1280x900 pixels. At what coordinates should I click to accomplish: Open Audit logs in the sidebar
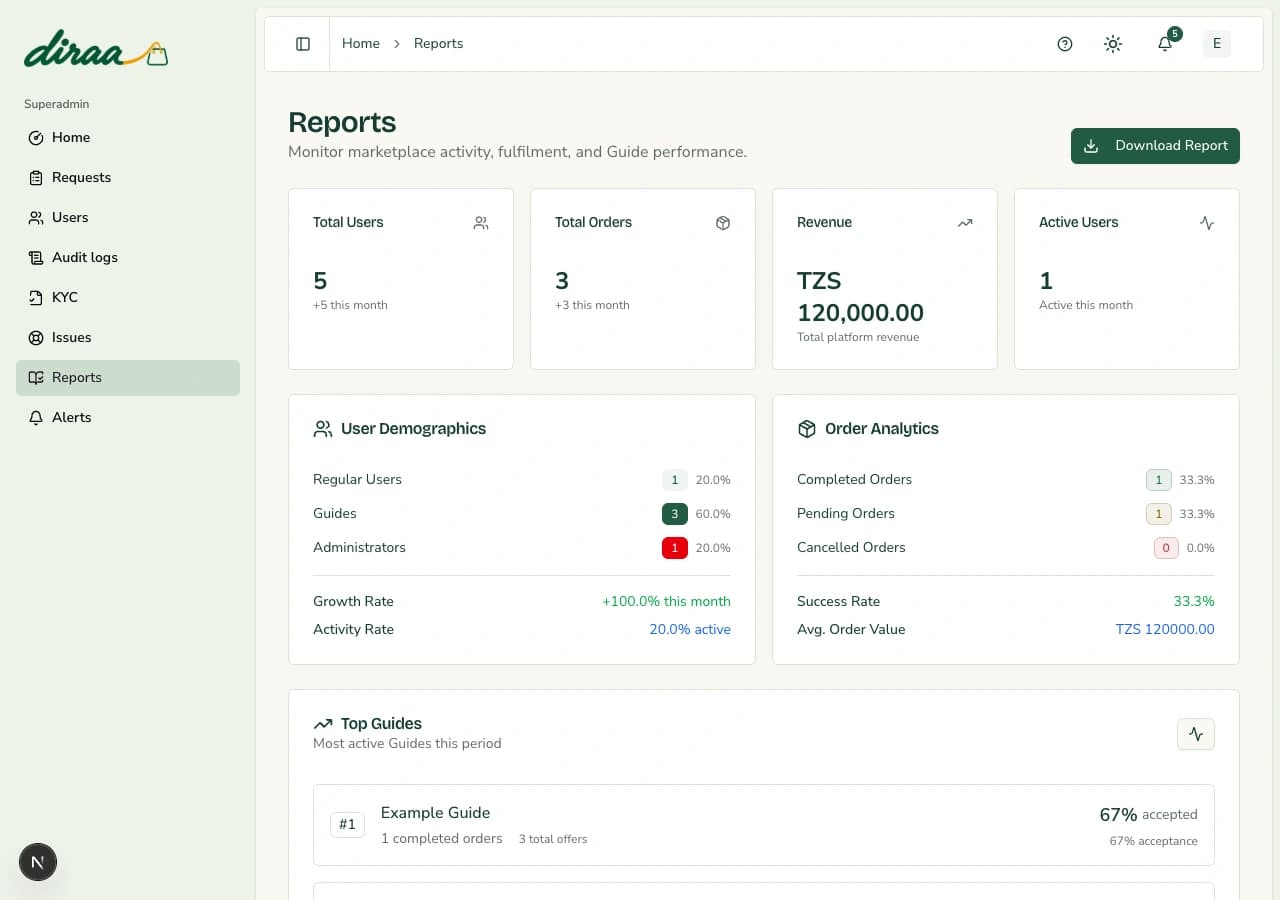pyautogui.click(x=128, y=258)
